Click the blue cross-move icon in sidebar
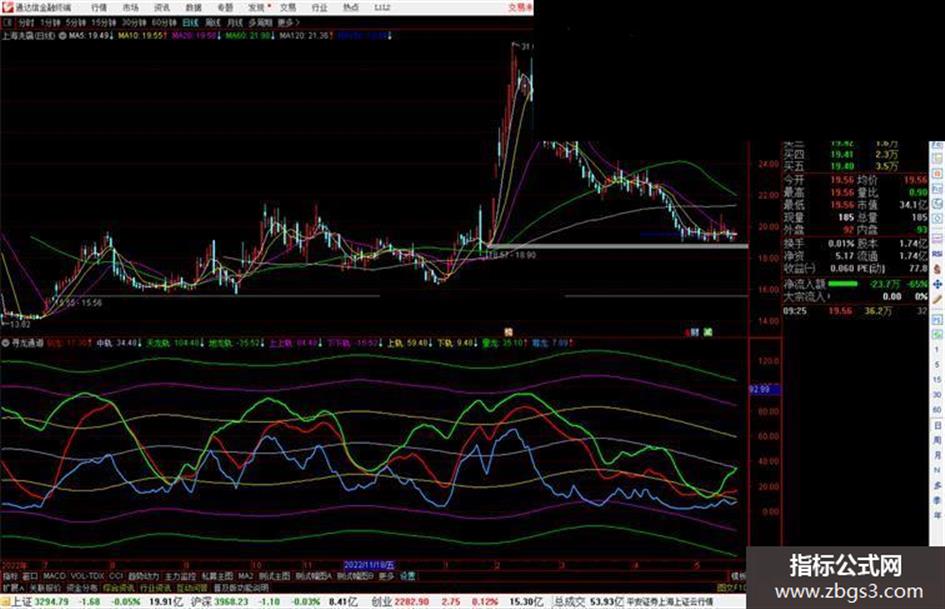This screenshot has height=609, width=945. 937,284
